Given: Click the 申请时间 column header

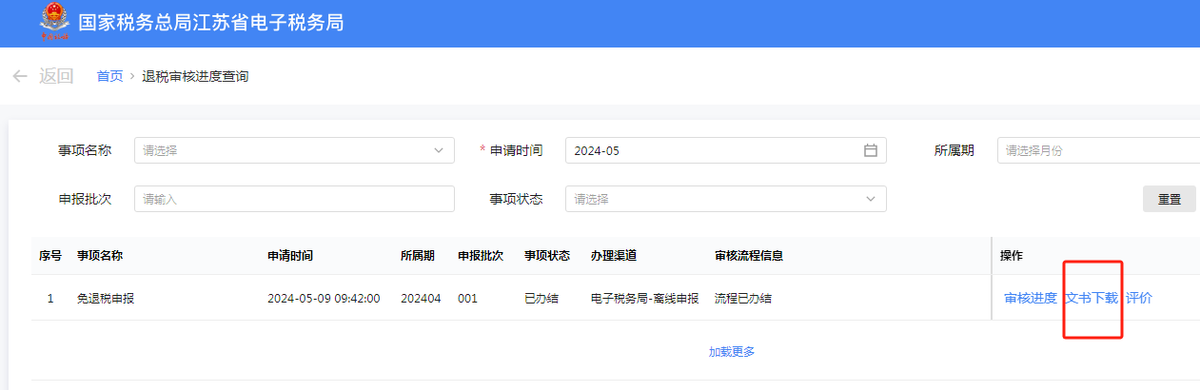Looking at the screenshot, I should click(290, 256).
